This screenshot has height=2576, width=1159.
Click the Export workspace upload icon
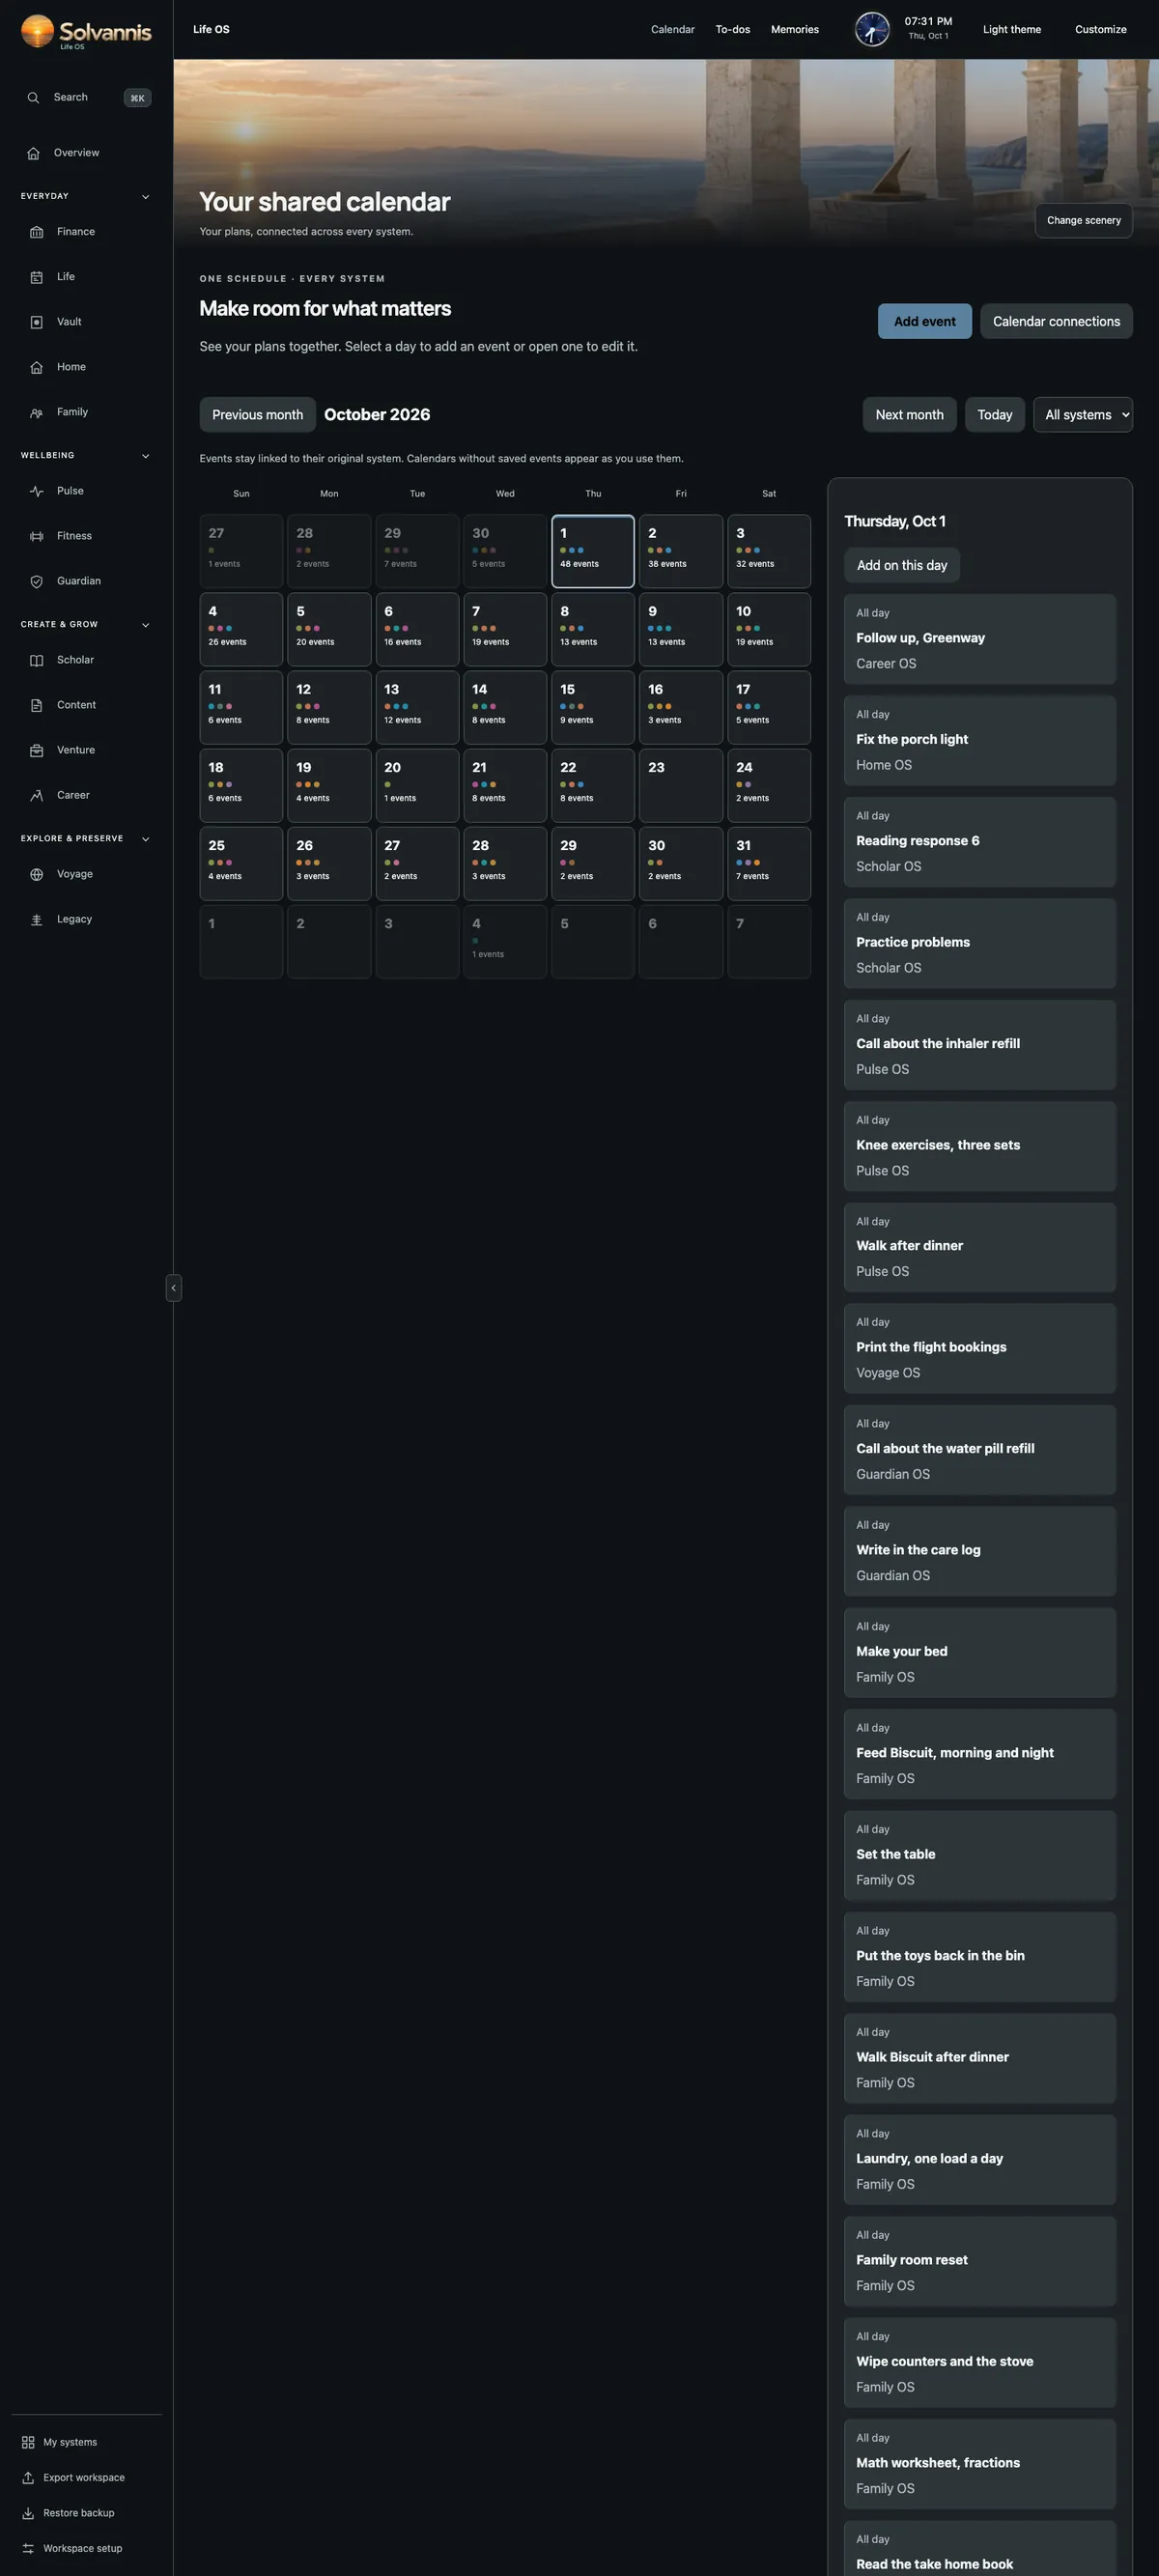pos(28,2477)
